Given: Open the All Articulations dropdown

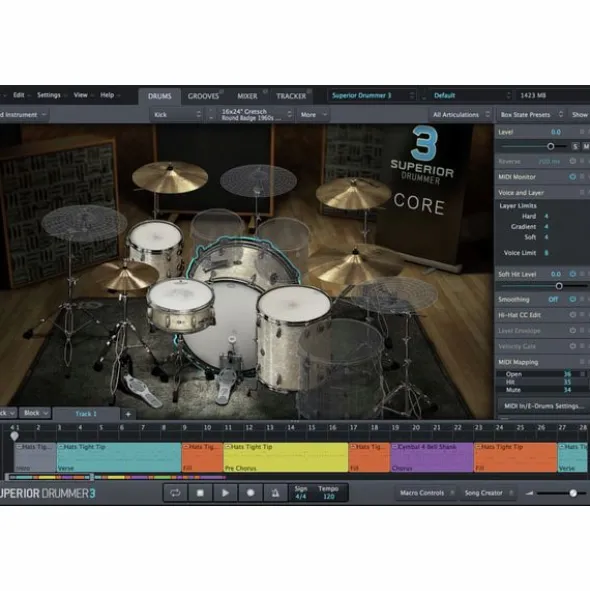Looking at the screenshot, I should click(461, 115).
